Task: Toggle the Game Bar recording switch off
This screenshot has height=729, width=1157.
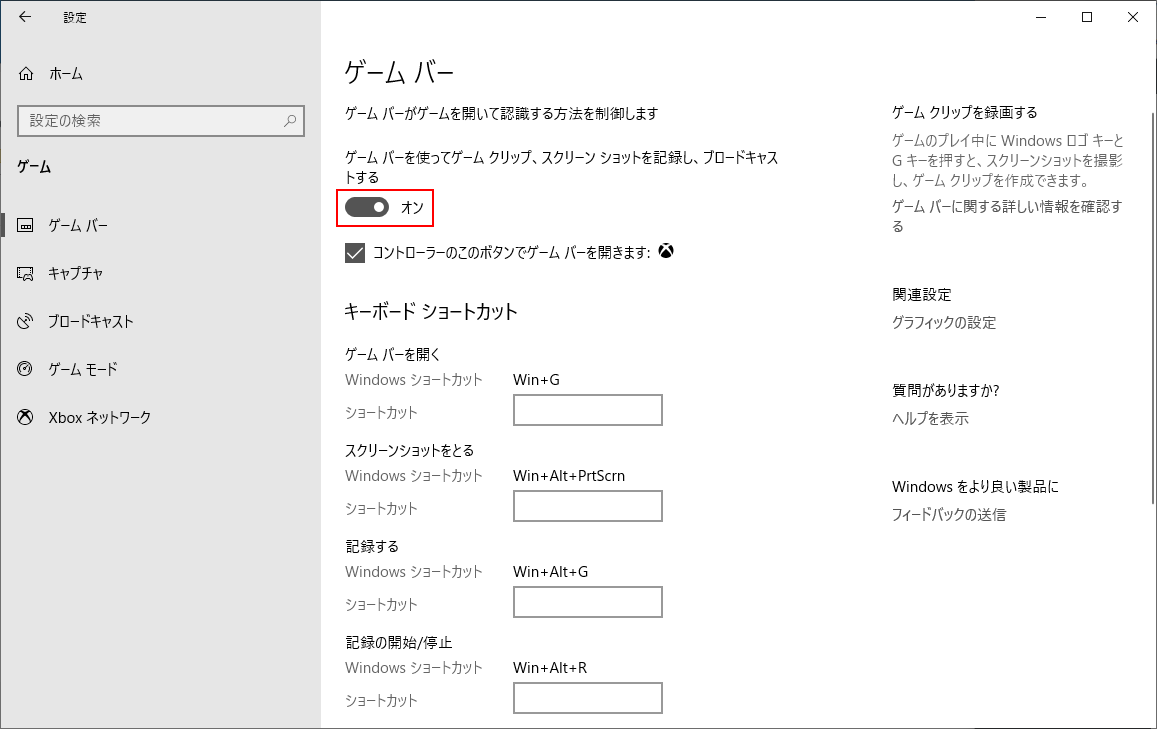Action: click(367, 208)
